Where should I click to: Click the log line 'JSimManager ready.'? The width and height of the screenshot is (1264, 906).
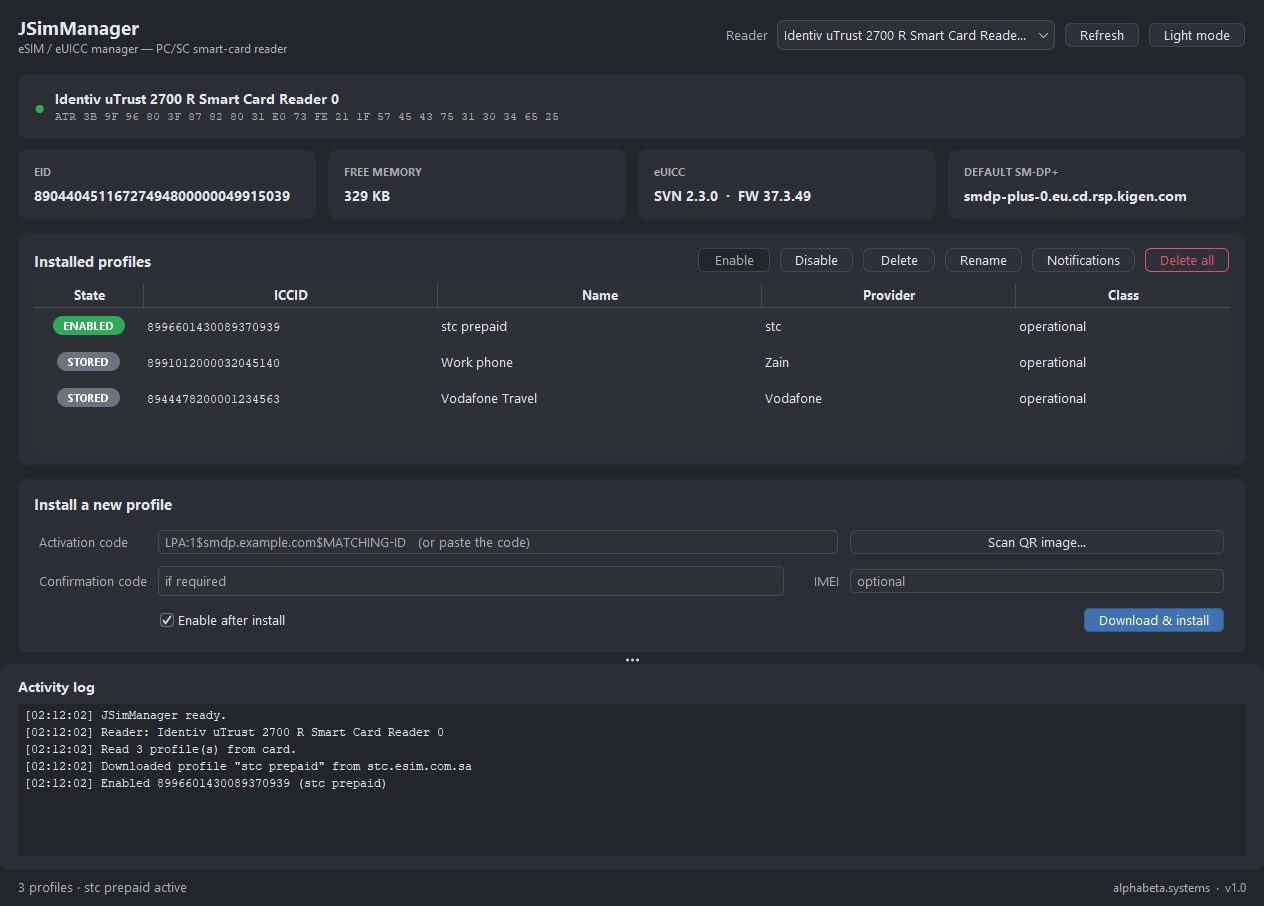[126, 715]
